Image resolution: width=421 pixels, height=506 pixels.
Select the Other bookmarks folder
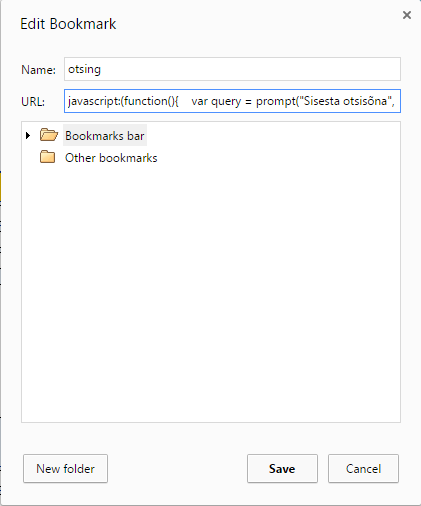(111, 158)
